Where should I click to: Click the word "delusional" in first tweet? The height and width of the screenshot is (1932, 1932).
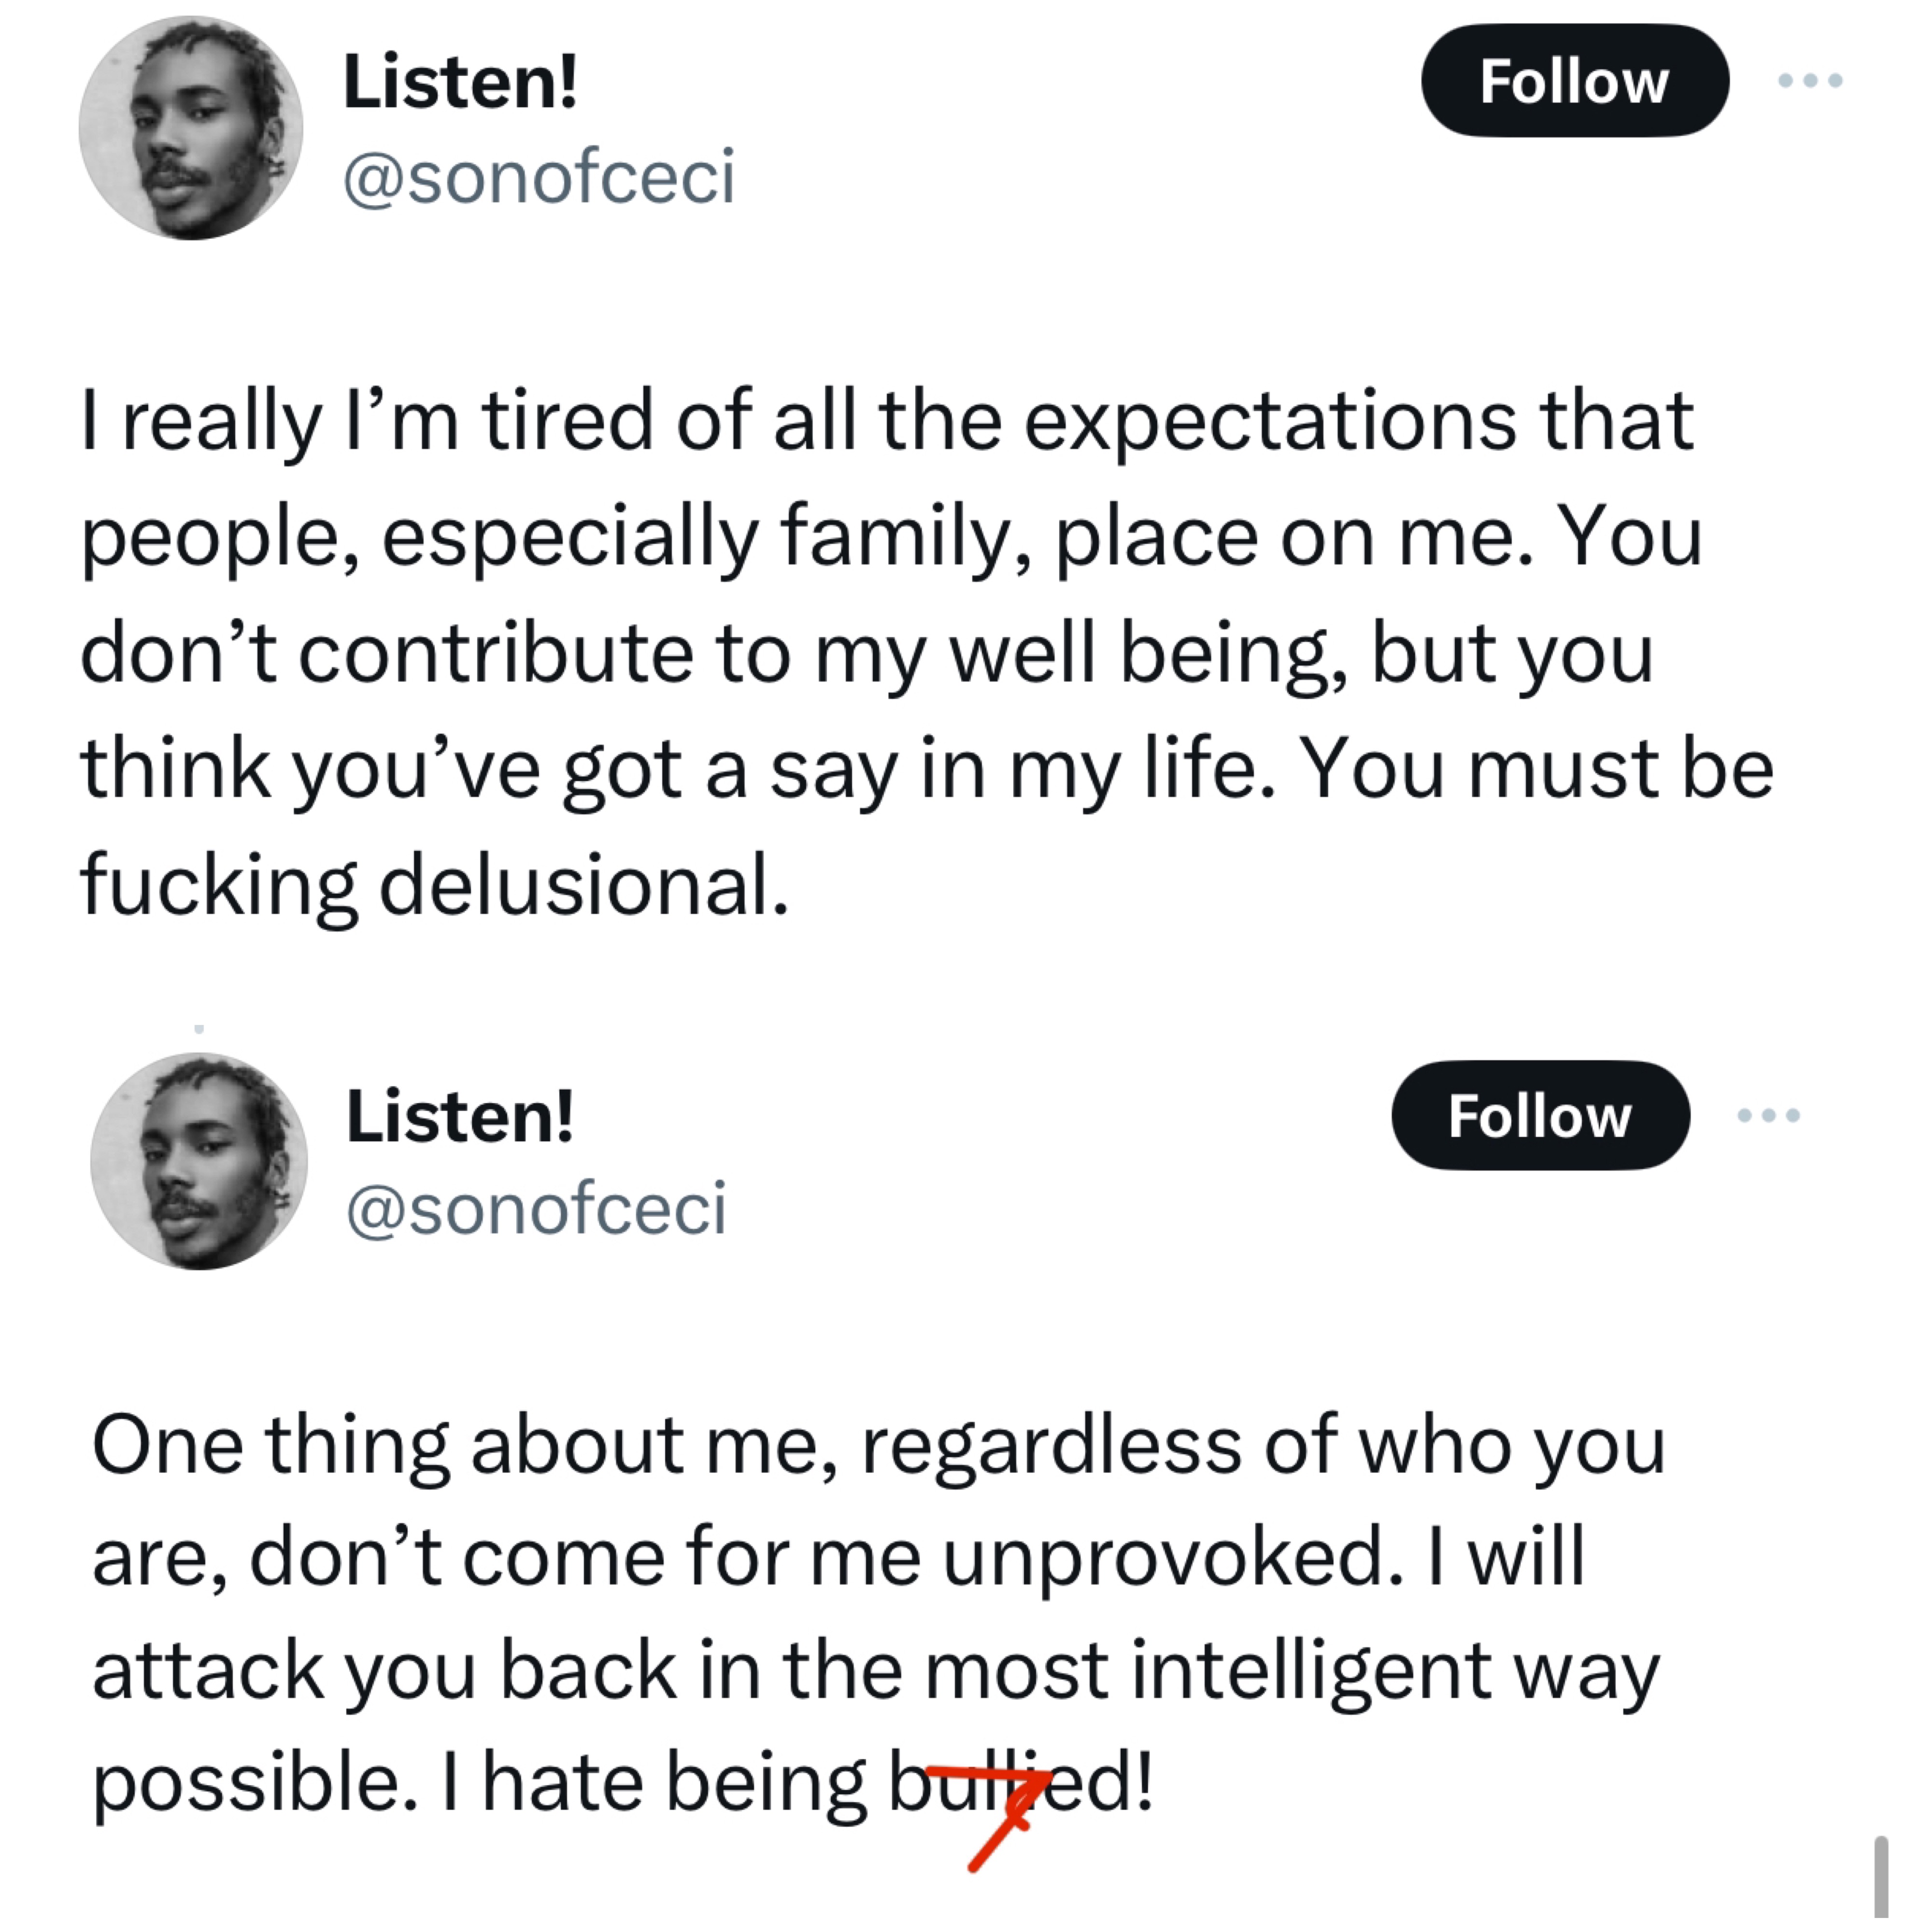583,885
